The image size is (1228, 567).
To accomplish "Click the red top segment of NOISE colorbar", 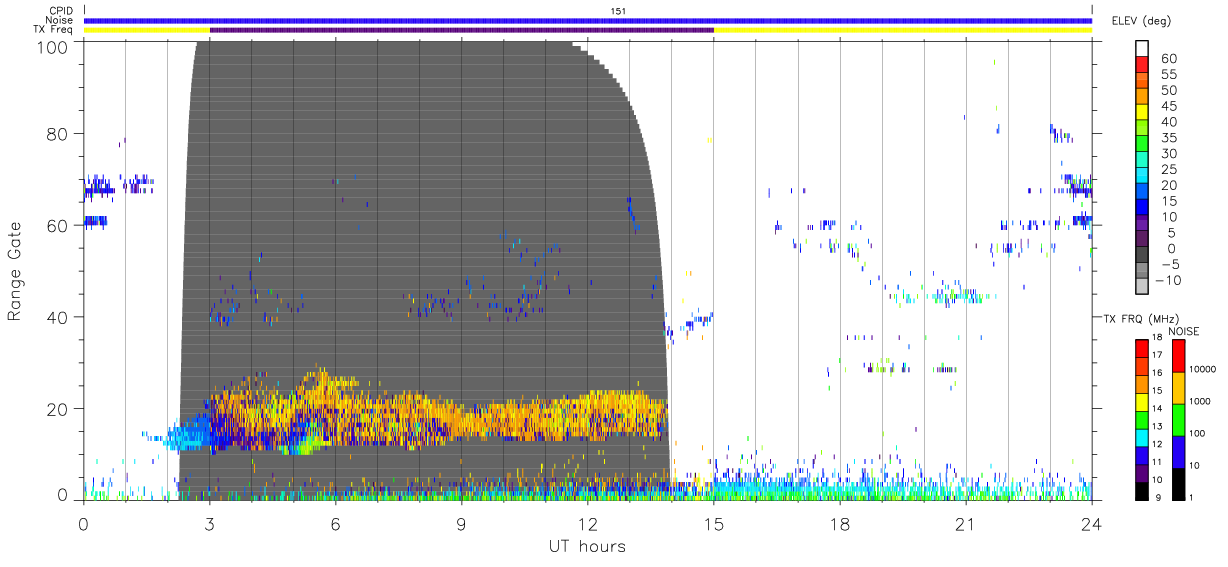I will tap(1178, 356).
